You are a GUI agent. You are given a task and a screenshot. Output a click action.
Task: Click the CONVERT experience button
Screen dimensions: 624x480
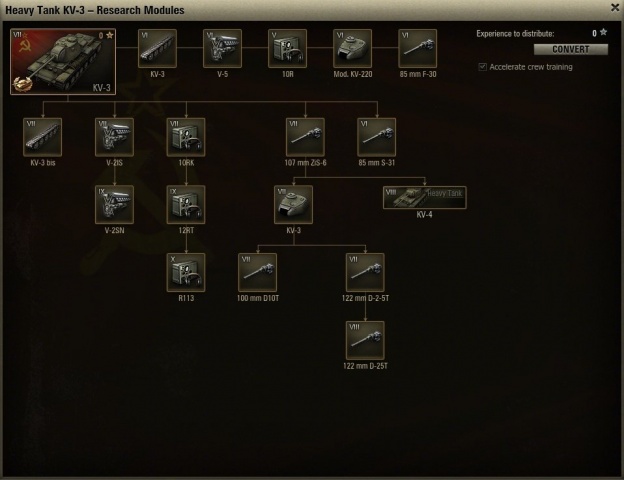tap(571, 49)
